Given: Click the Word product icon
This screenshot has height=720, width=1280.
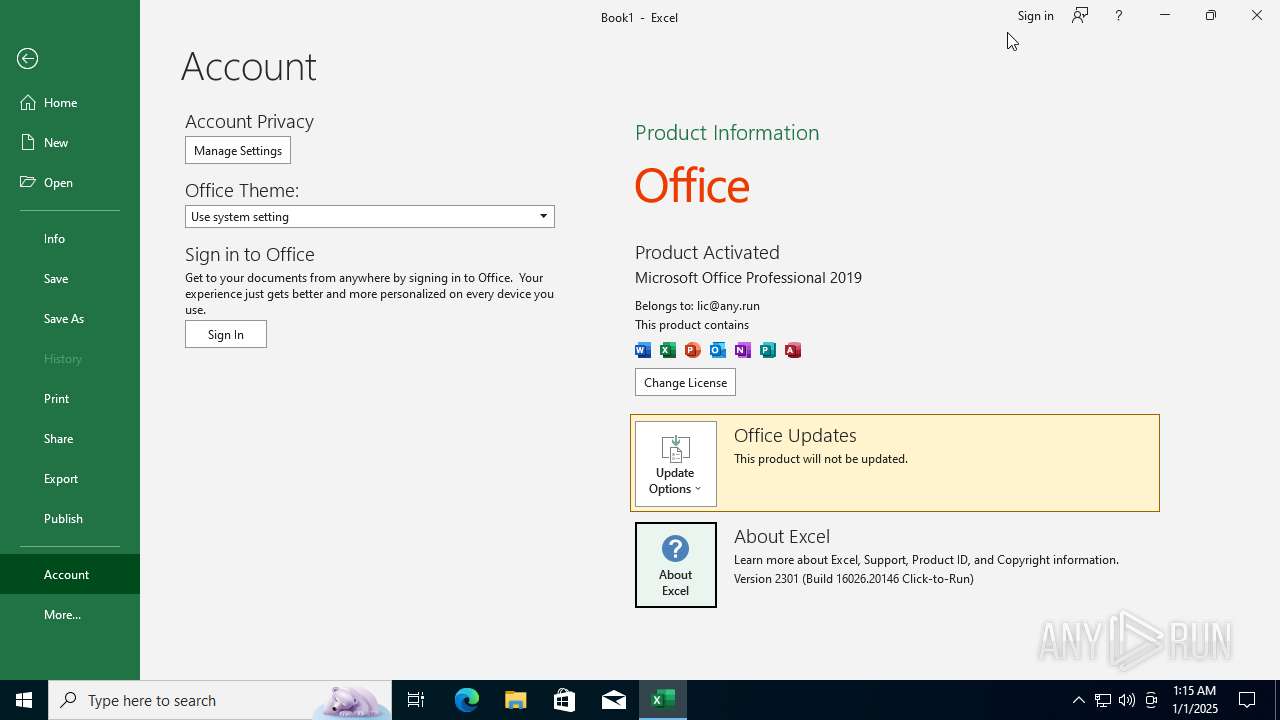Looking at the screenshot, I should coord(643,350).
